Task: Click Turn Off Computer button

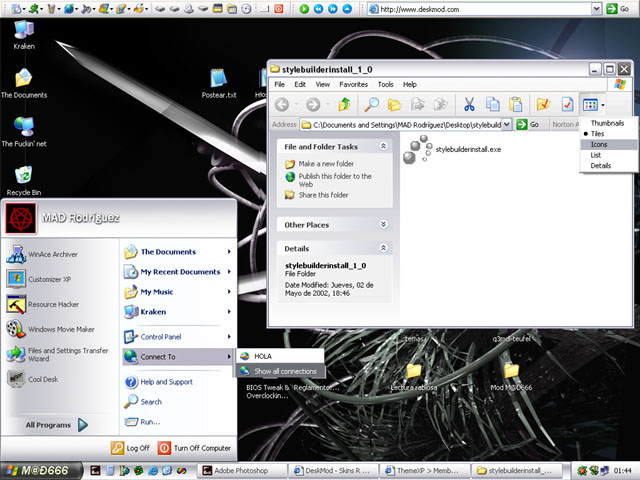Action: pyautogui.click(x=194, y=448)
